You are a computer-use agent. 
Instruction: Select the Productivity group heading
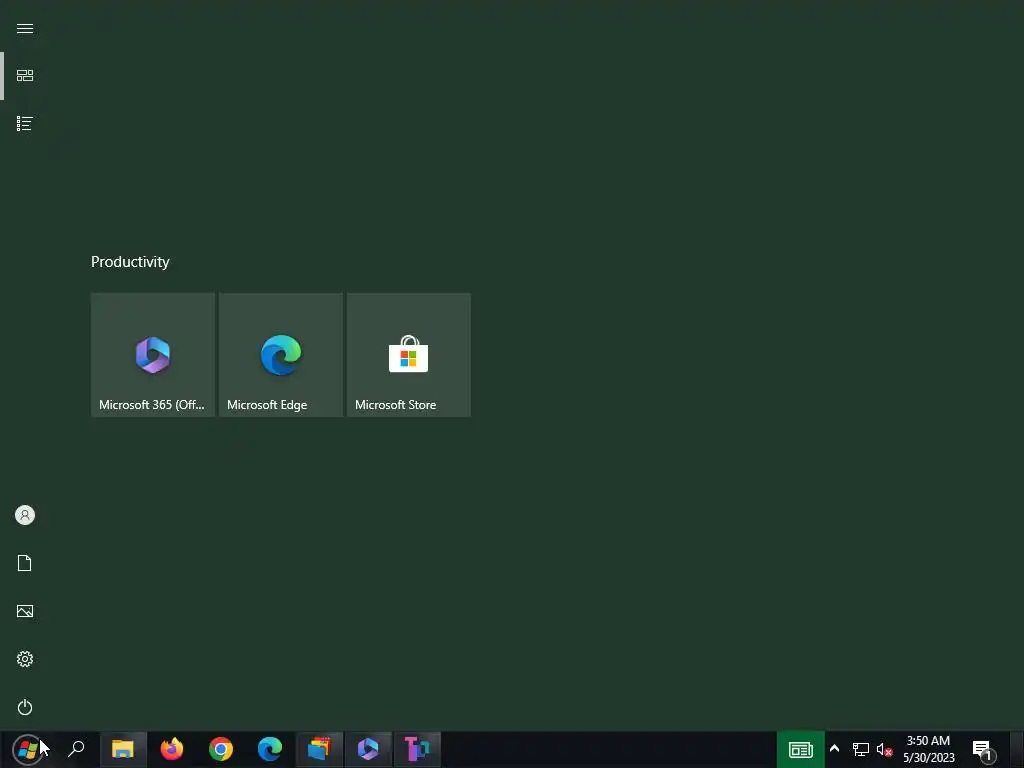coord(130,262)
